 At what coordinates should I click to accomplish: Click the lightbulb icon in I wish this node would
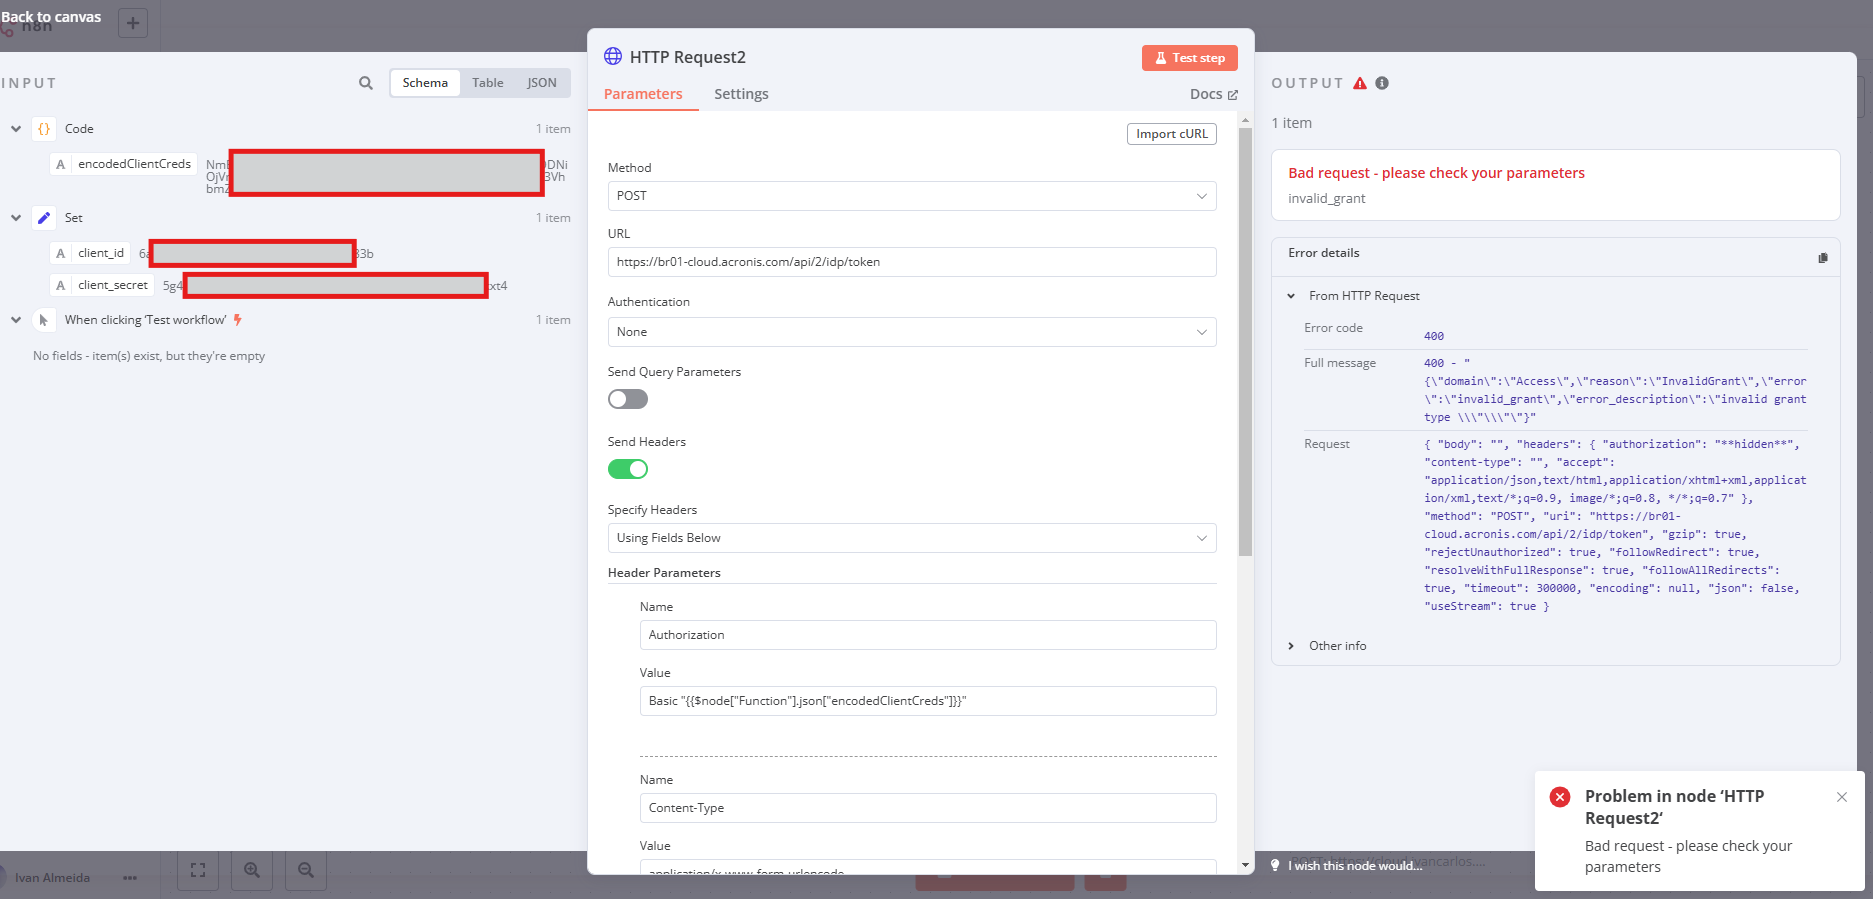coord(1275,865)
